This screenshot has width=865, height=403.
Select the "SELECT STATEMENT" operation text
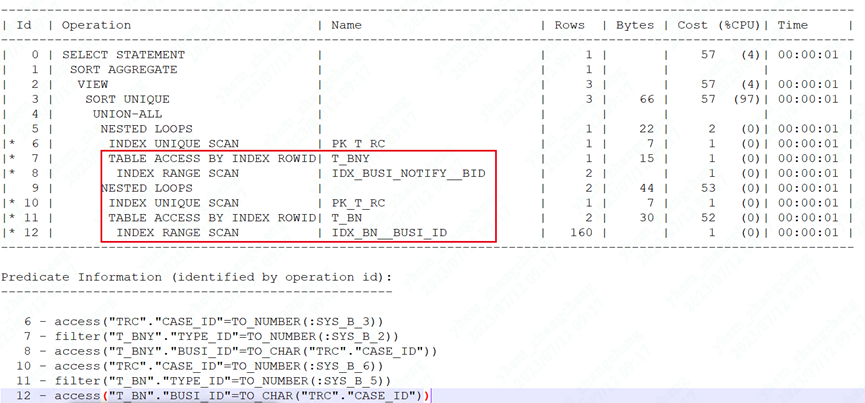click(x=124, y=55)
